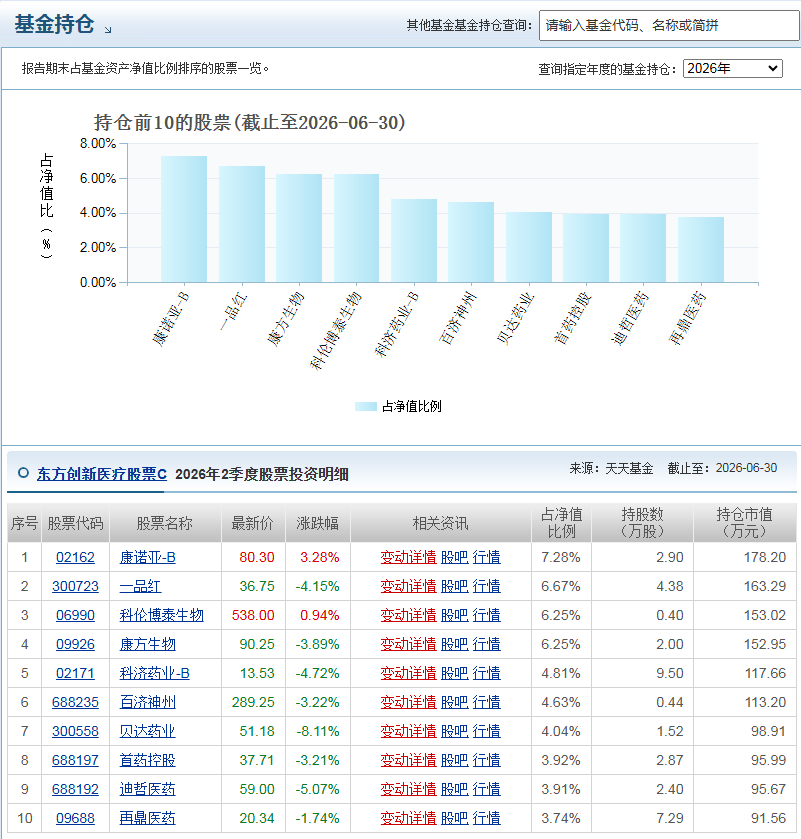Image resolution: width=801 pixels, height=839 pixels.
Task: Open 股吧 for 康诺亚-B row
Action: click(455, 558)
